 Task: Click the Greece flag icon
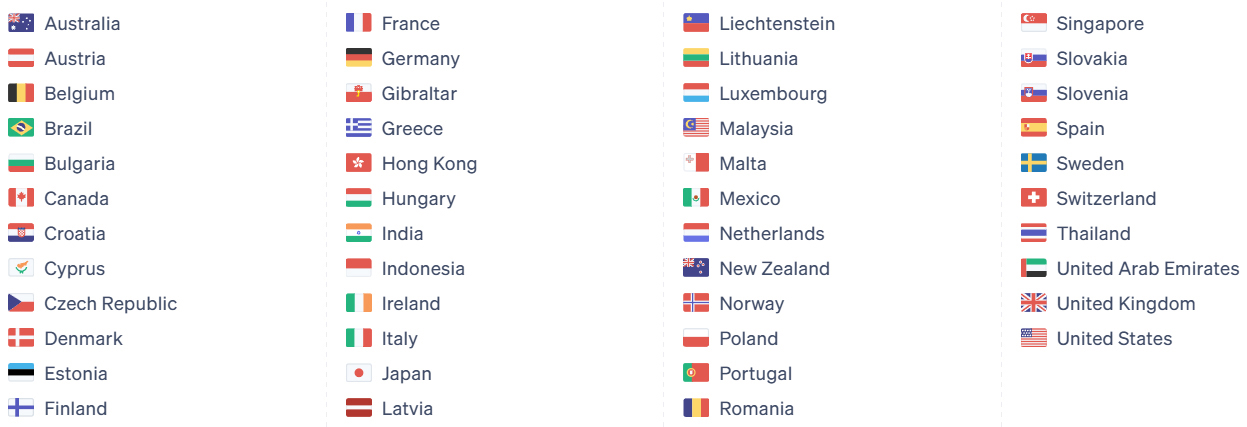tap(359, 128)
